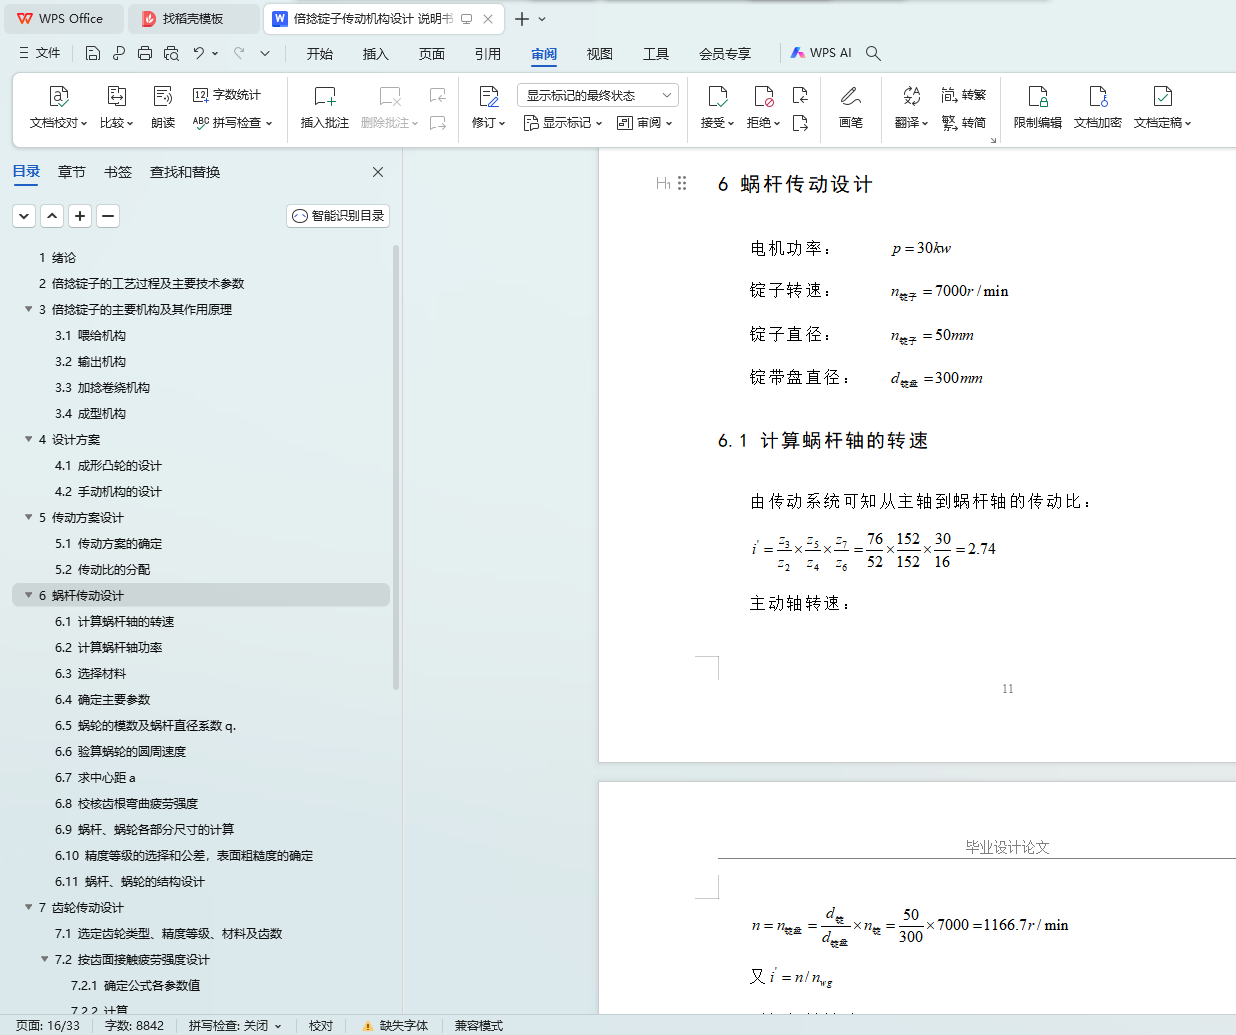Open the 显示标记的最终状态 dropdown
Viewport: 1236px width, 1035px height.
(598, 95)
